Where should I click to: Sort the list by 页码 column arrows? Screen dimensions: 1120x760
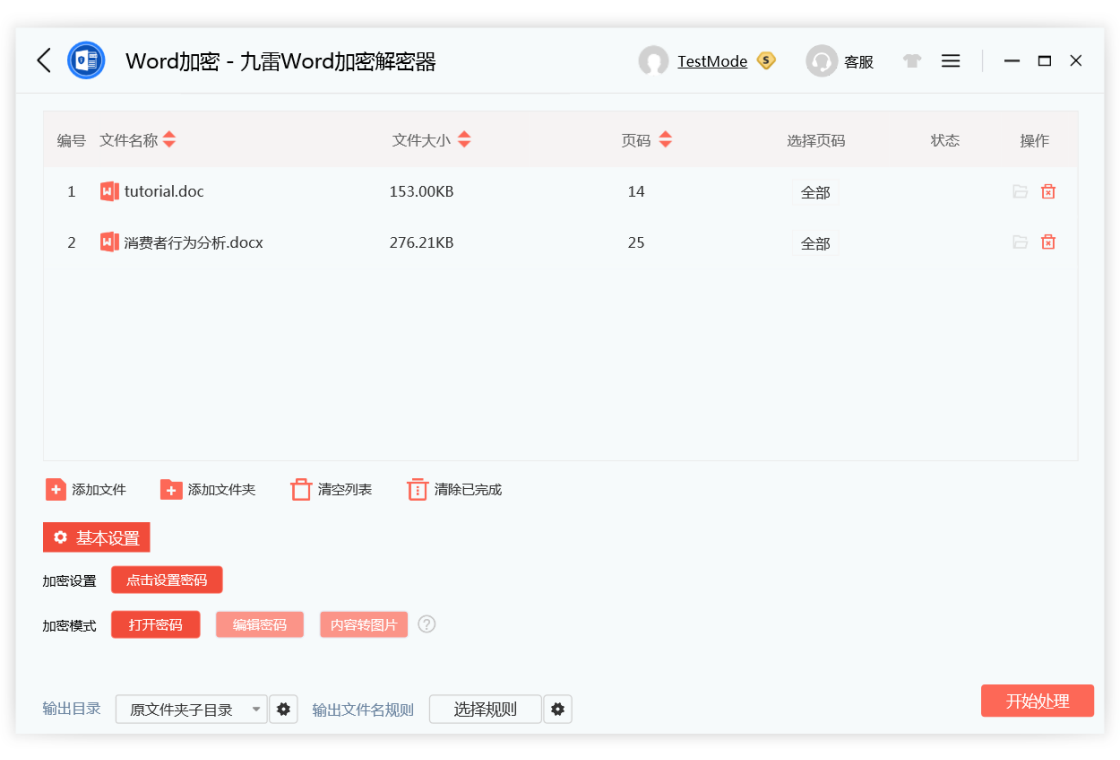tap(665, 140)
